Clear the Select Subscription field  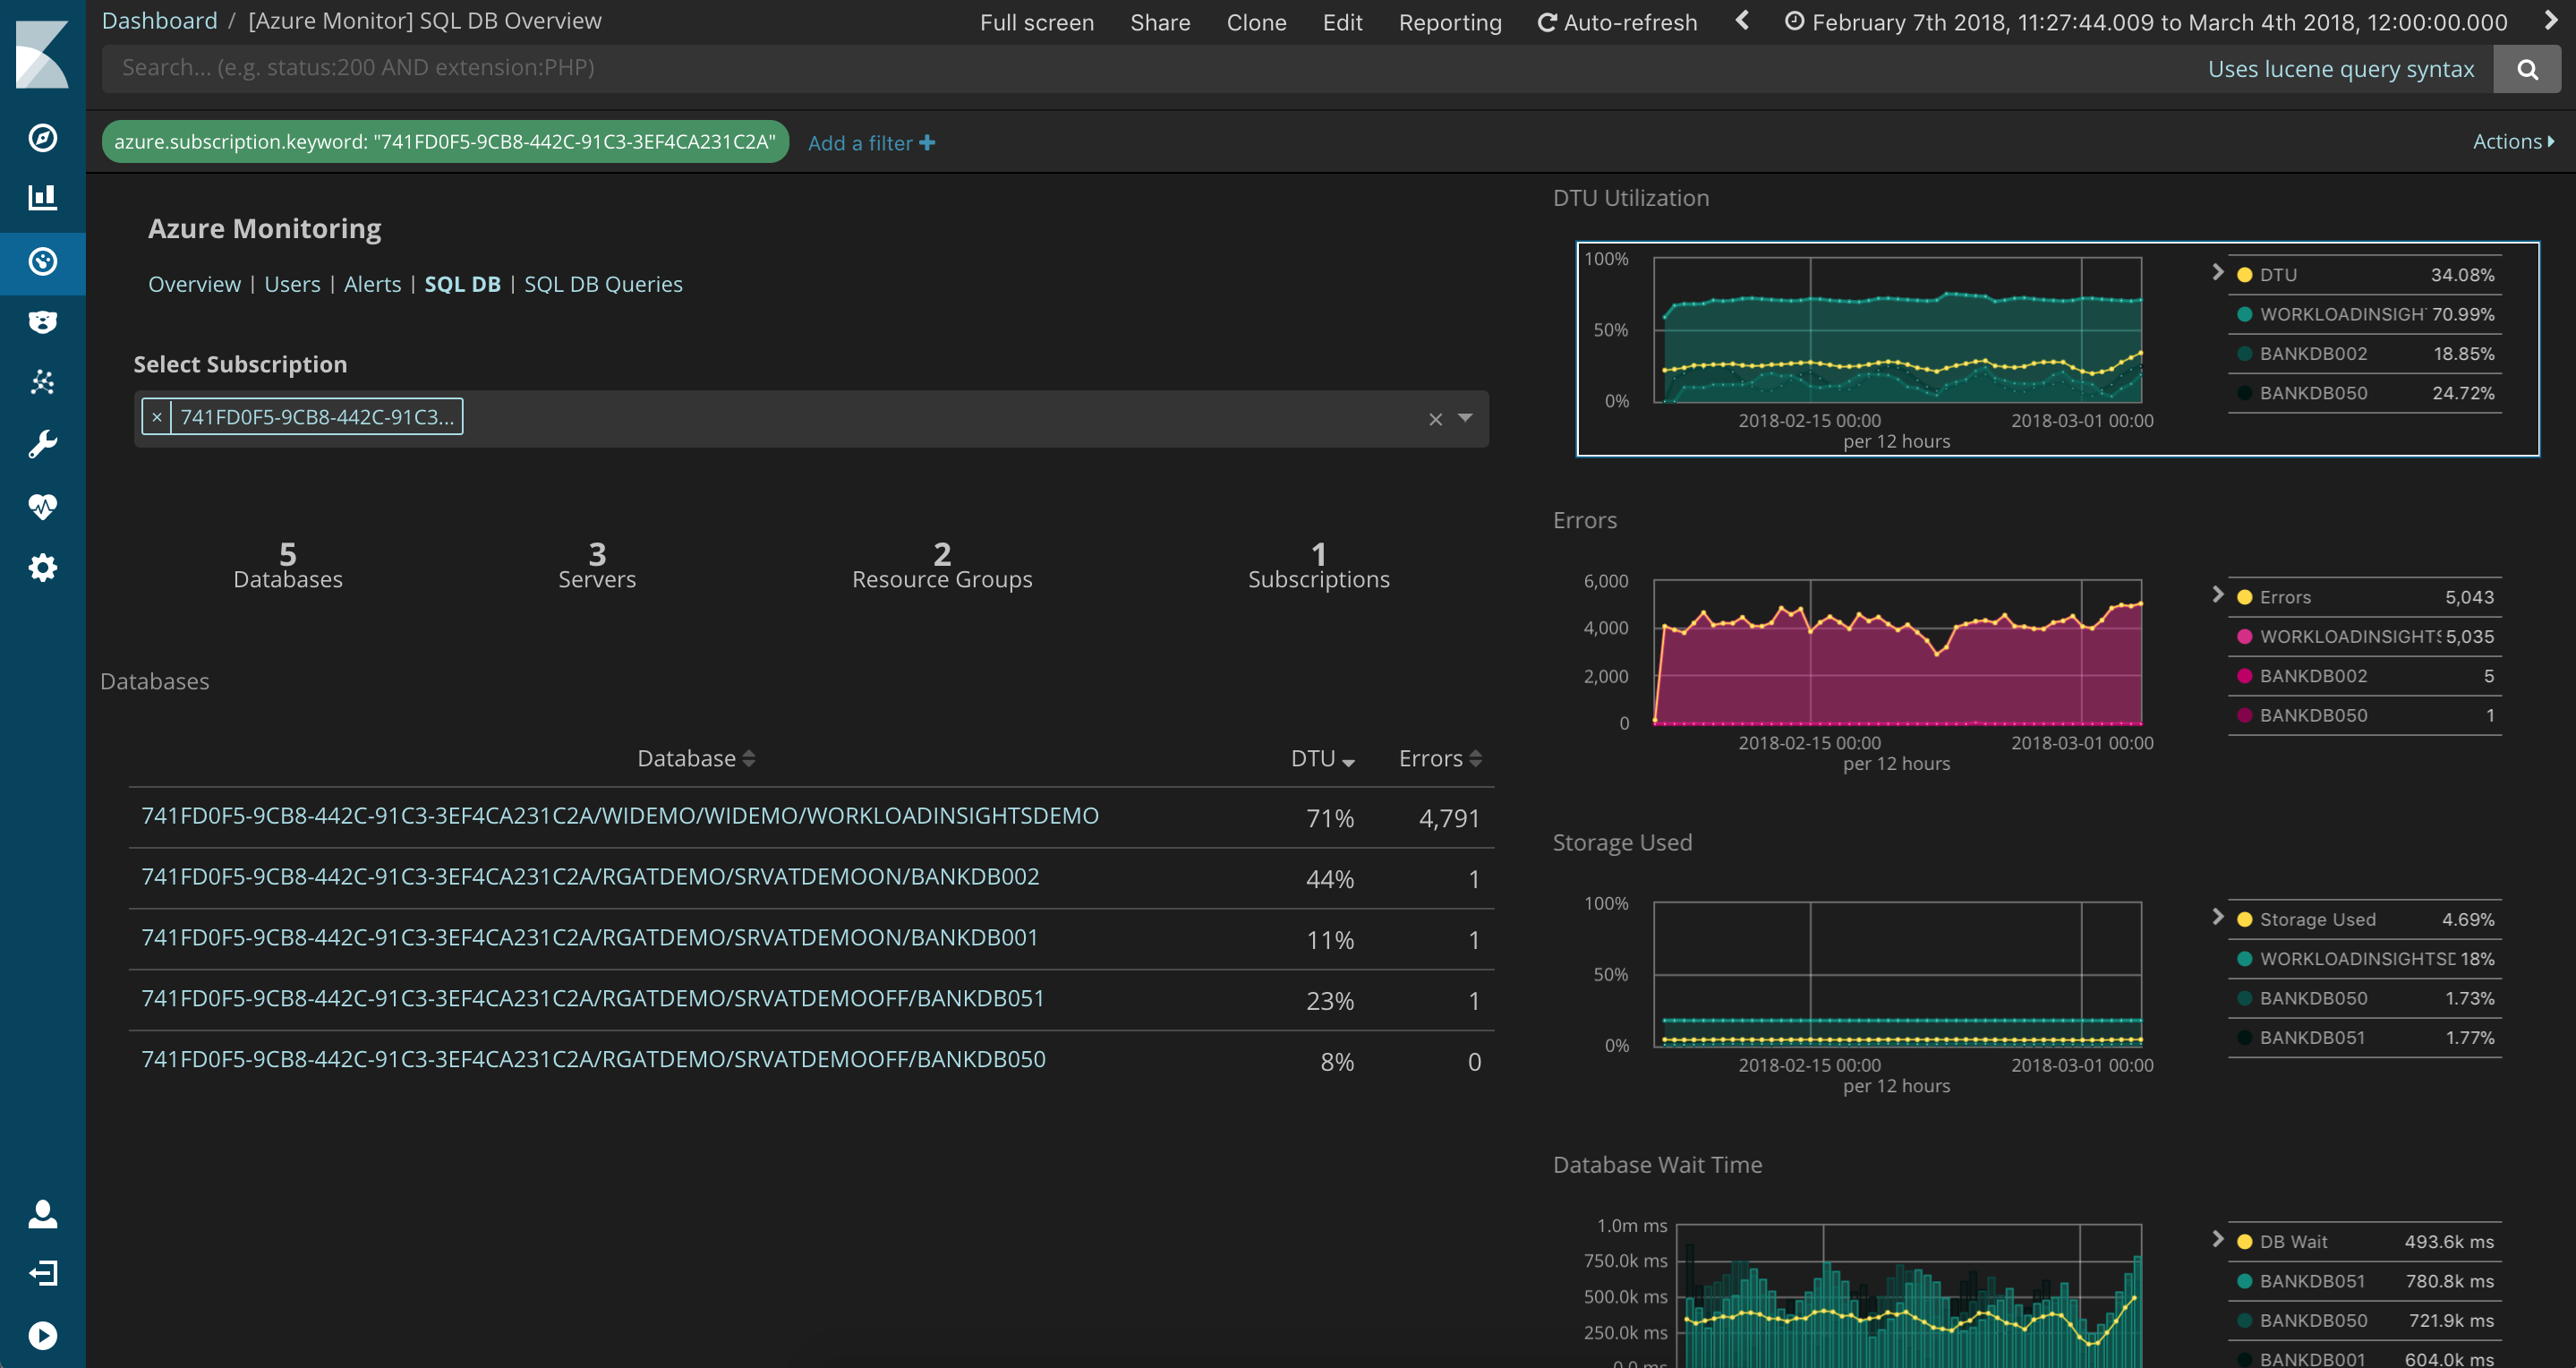(x=1435, y=419)
